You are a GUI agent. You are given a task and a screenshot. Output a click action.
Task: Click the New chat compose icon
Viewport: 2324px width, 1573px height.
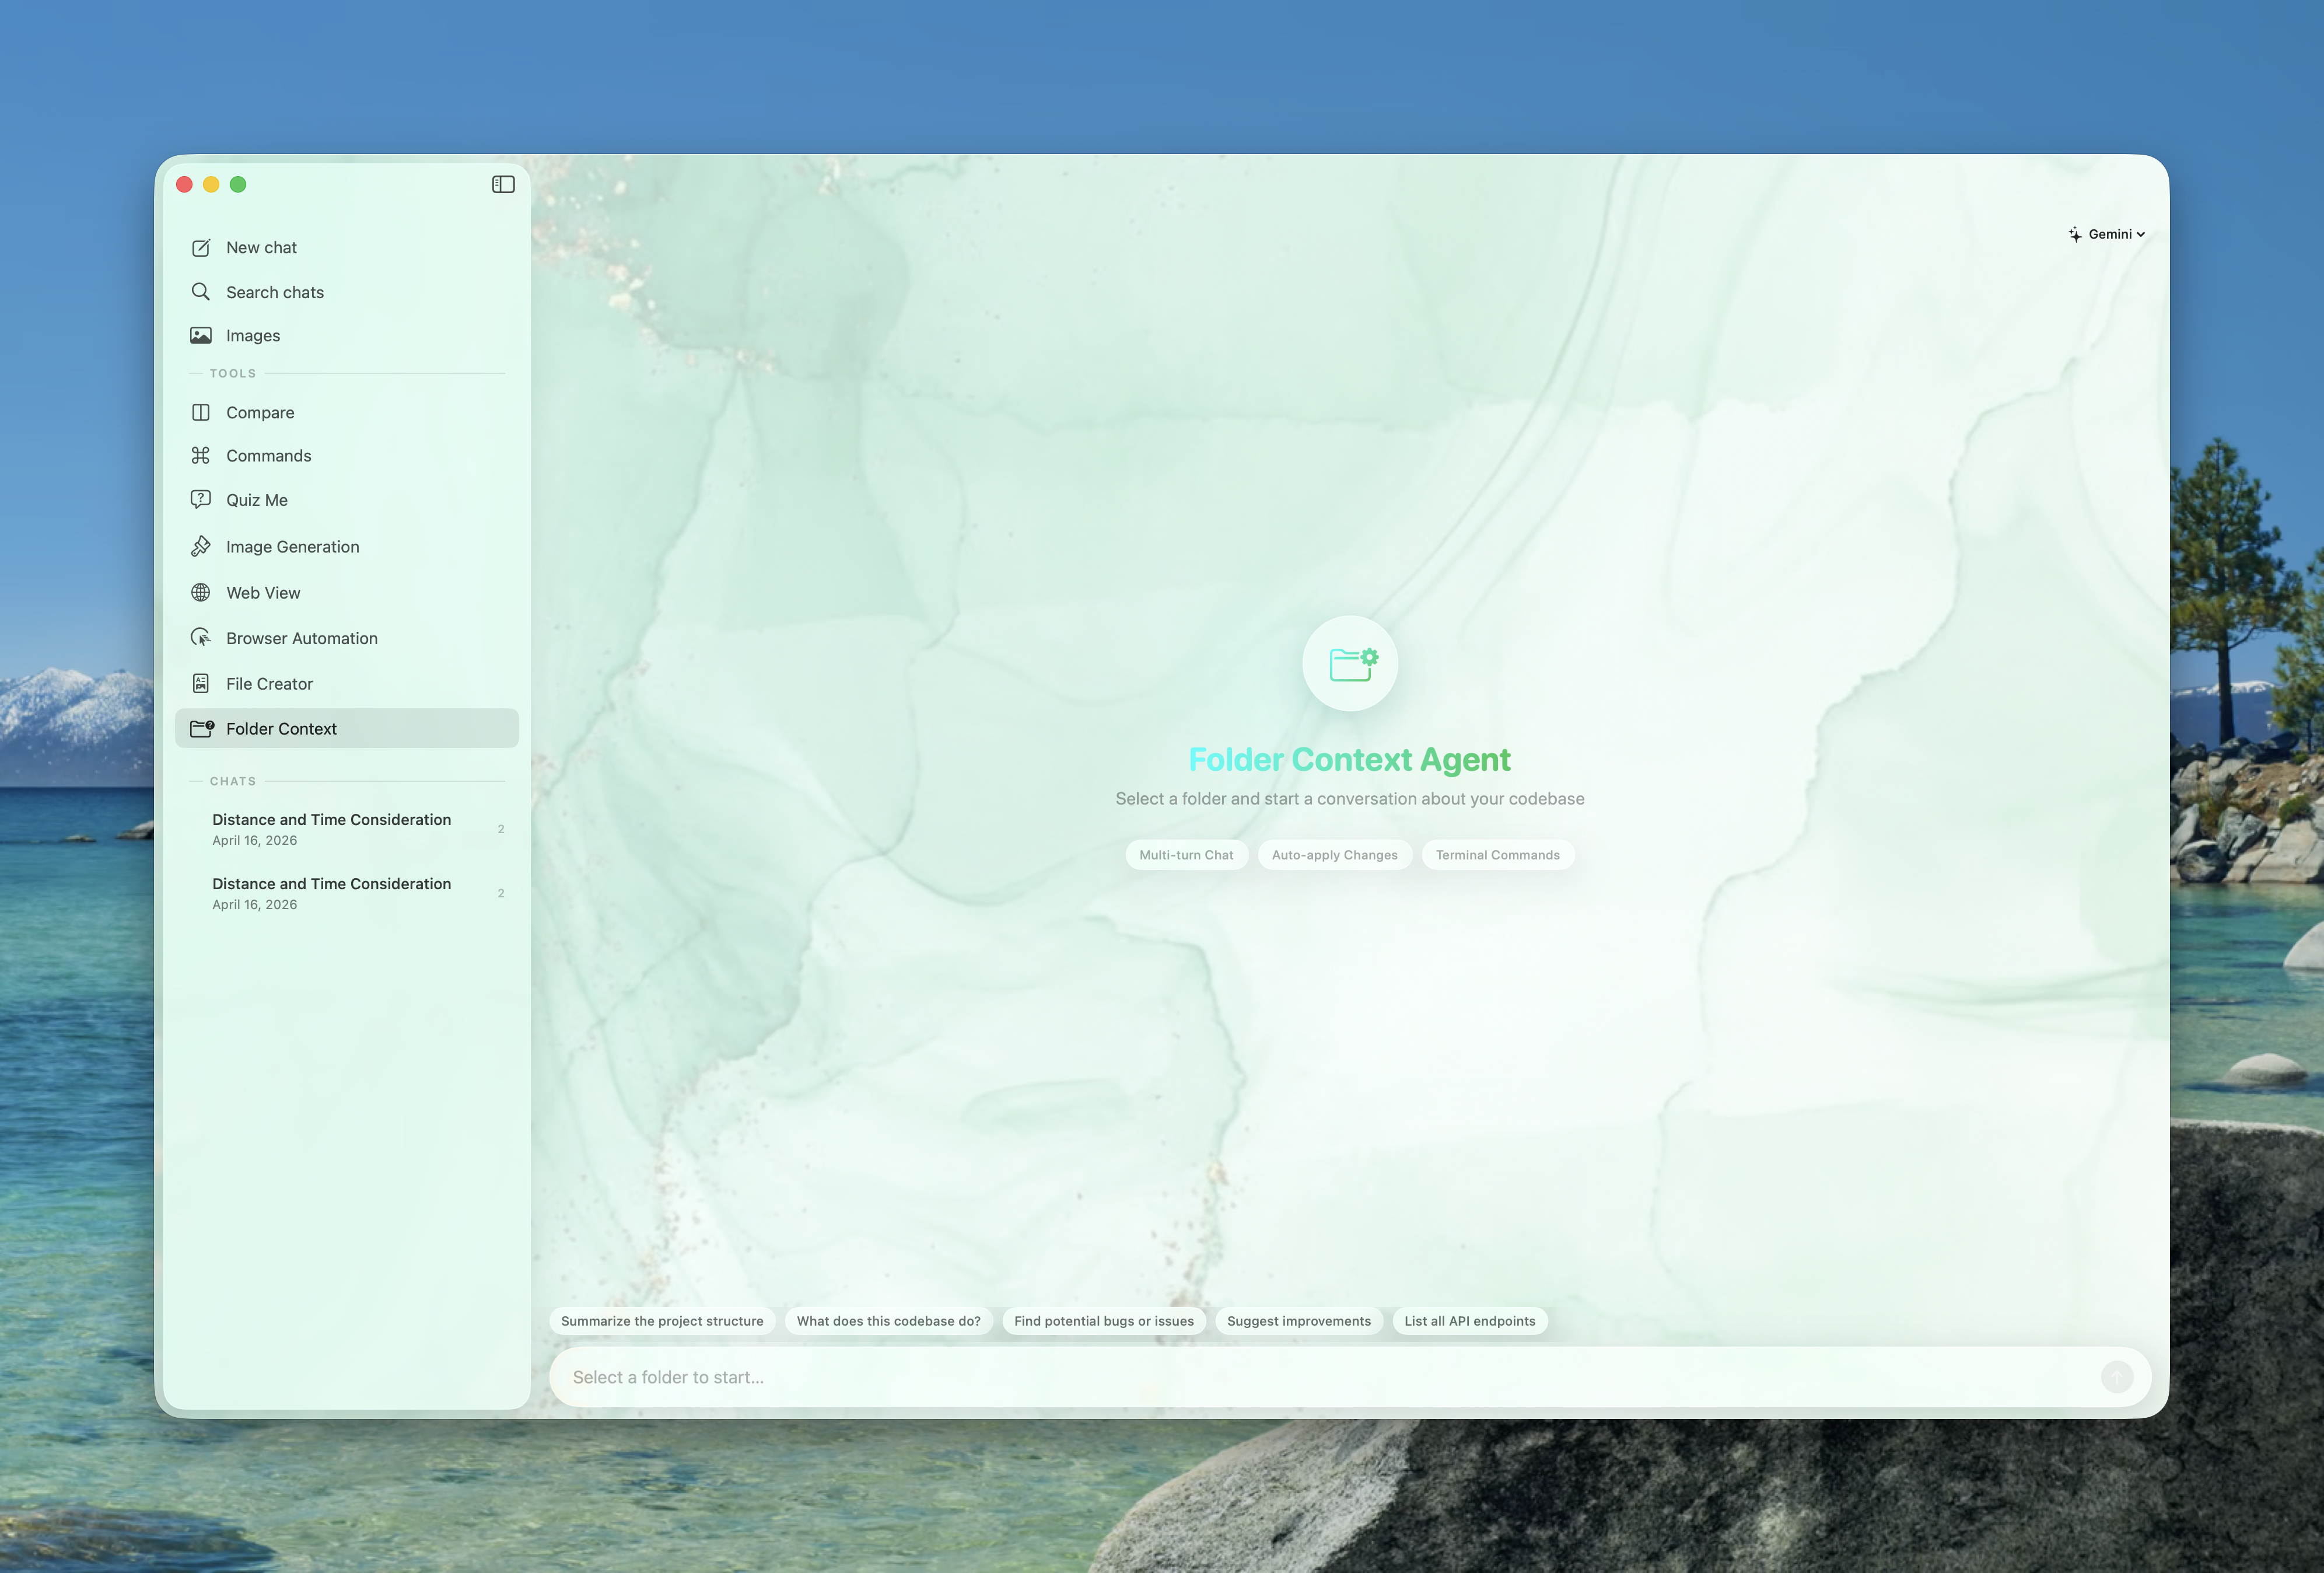(x=201, y=248)
